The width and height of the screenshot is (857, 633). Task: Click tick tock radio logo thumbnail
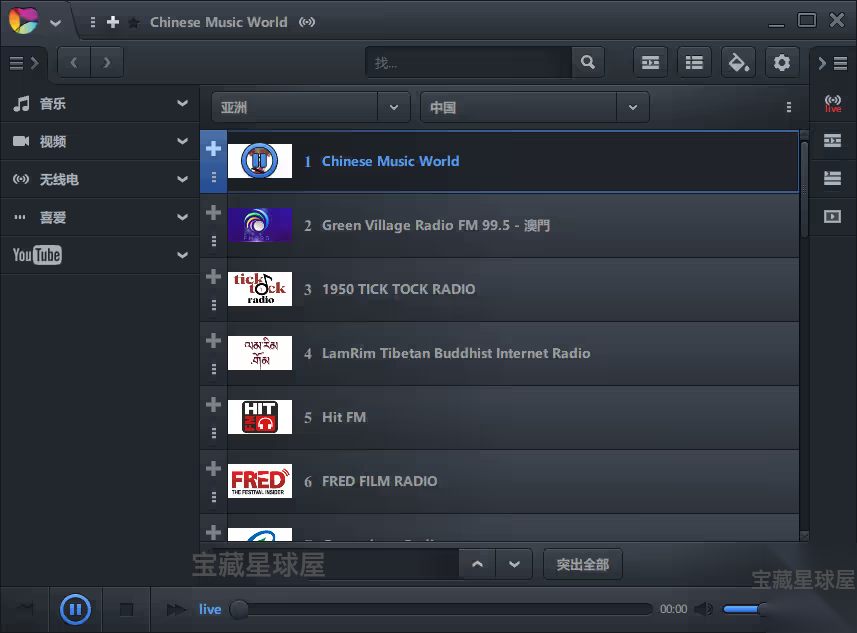260,289
